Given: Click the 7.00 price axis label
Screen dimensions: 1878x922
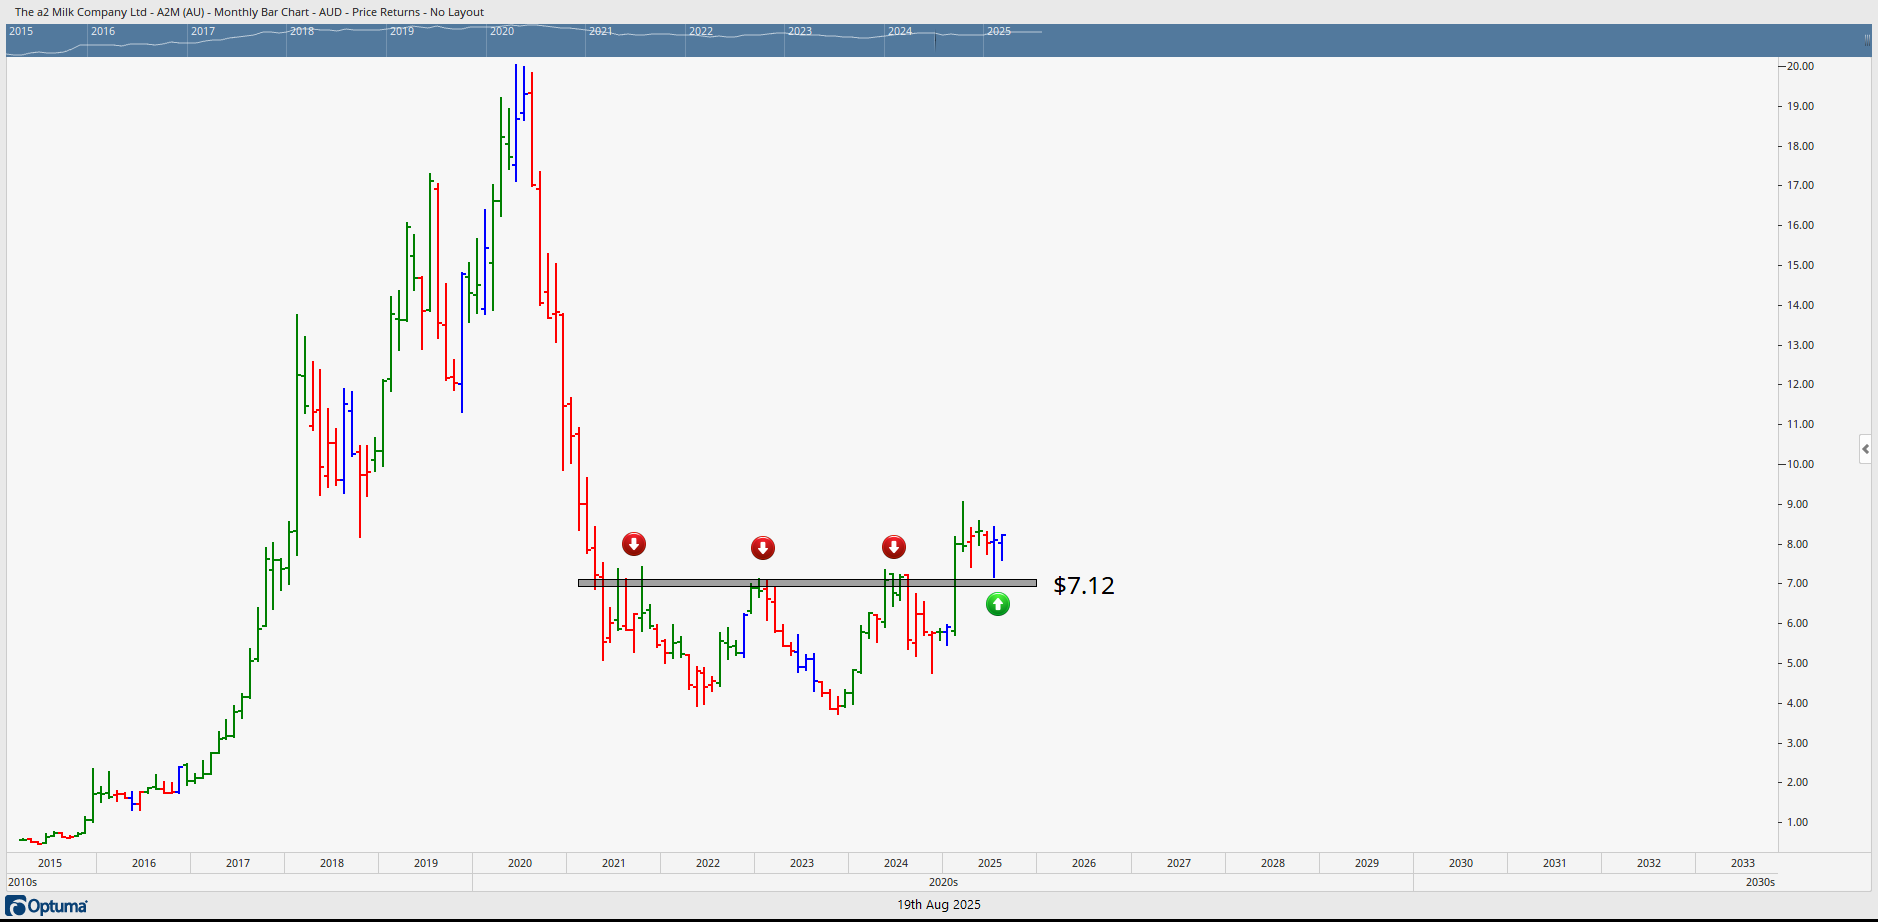Looking at the screenshot, I should (x=1798, y=583).
